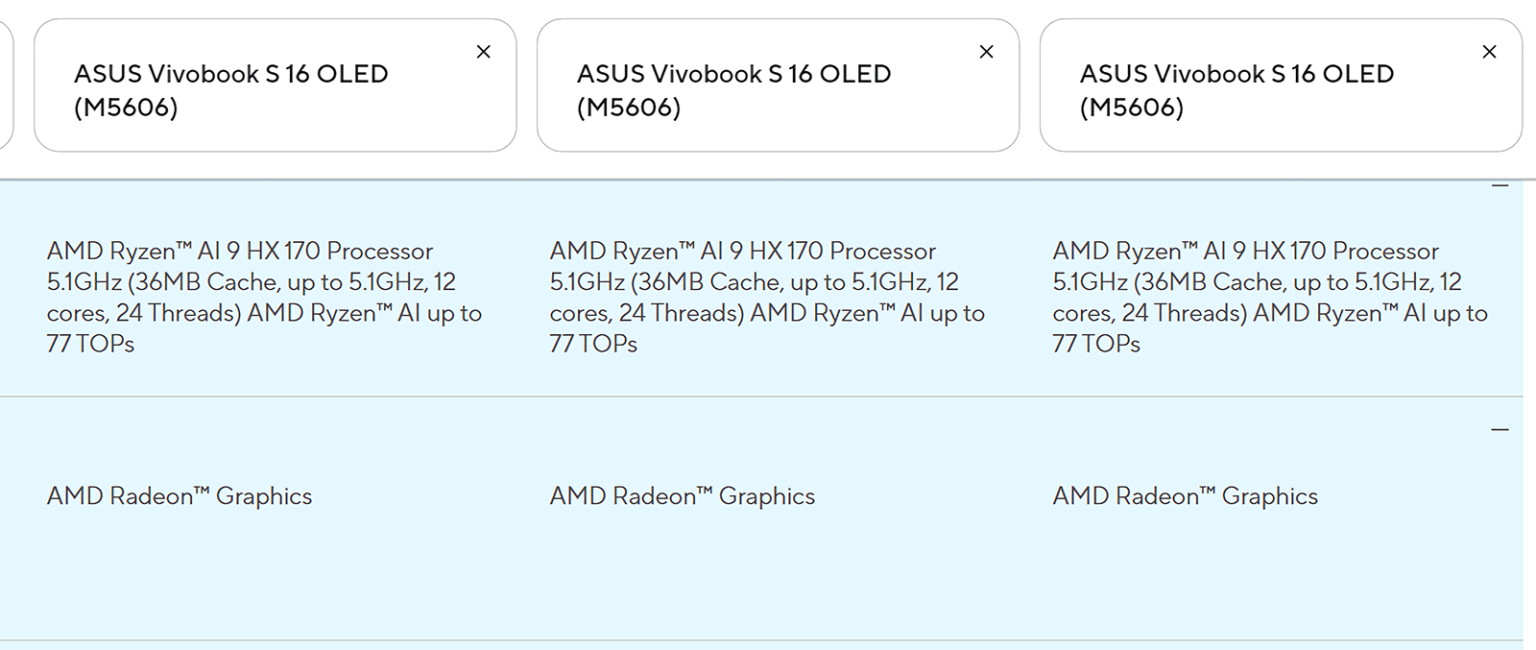This screenshot has height=650, width=1536.
Task: Click the minus icon beside the GPU row
Action: [1500, 428]
